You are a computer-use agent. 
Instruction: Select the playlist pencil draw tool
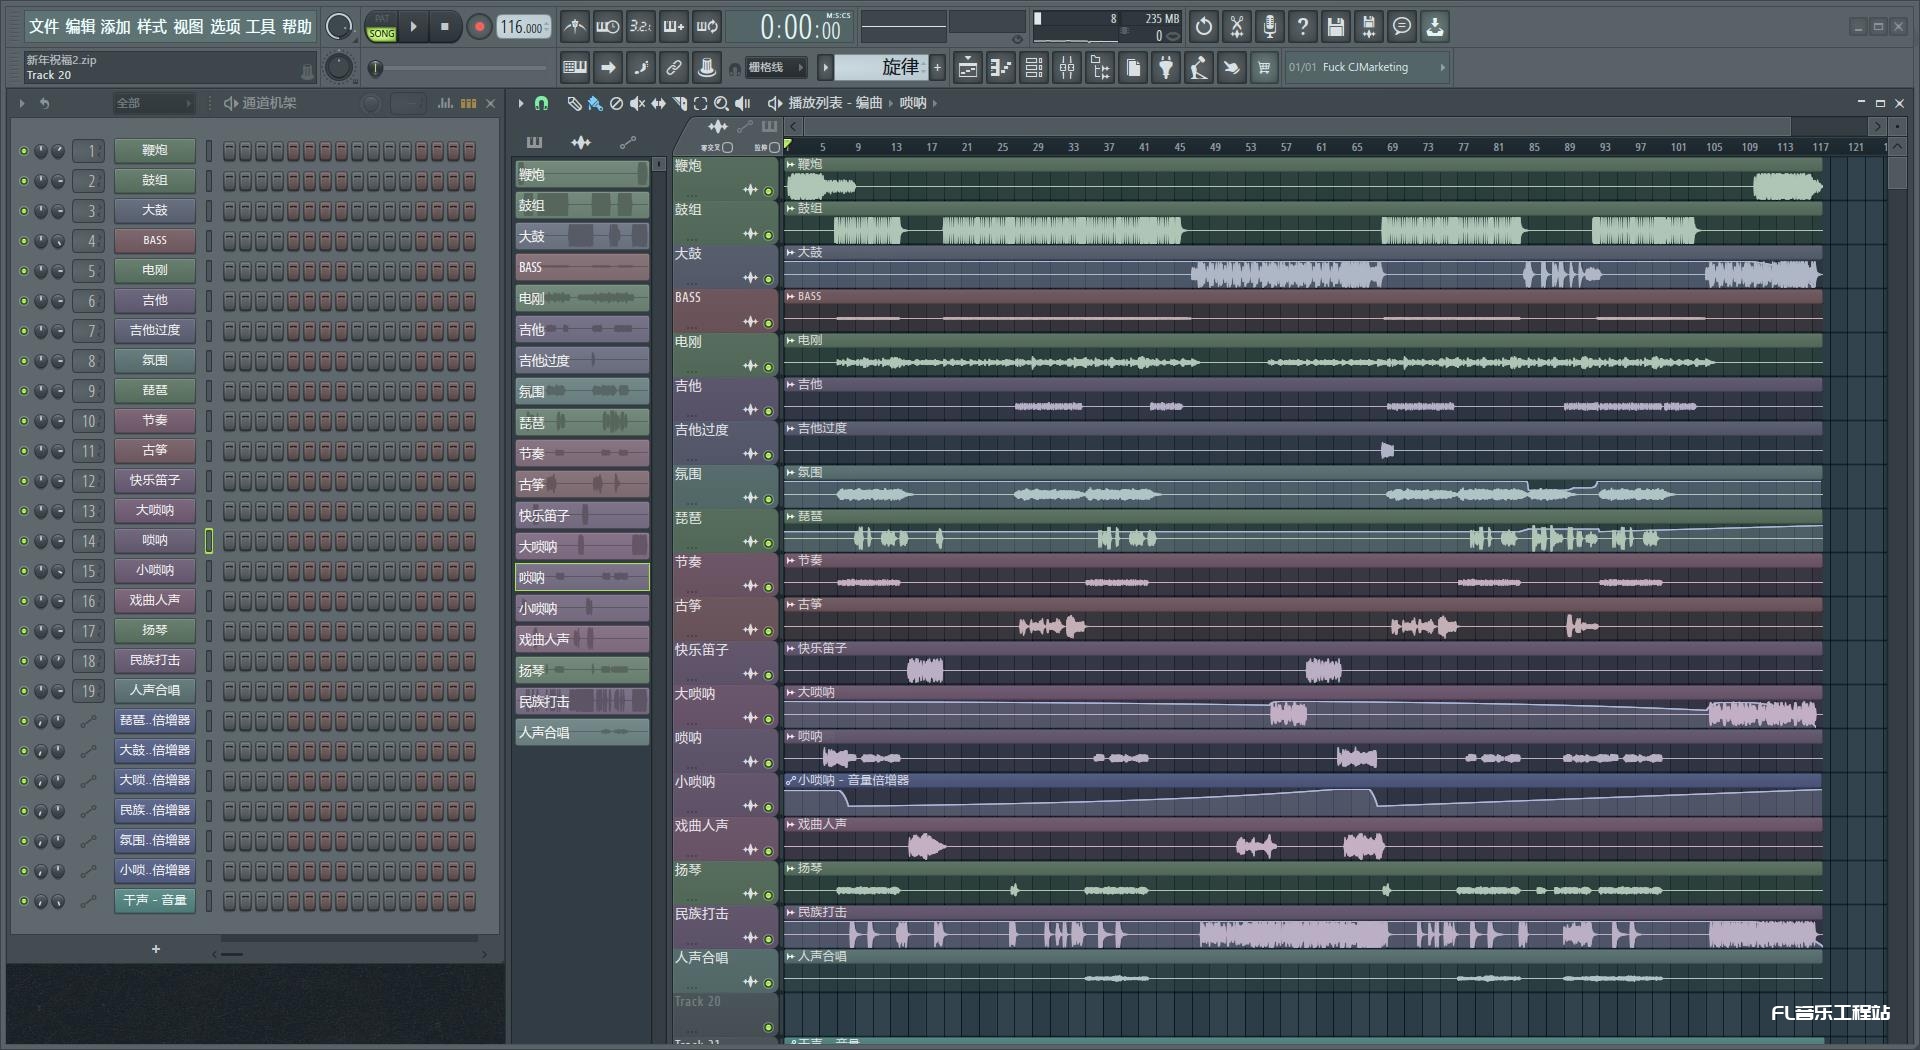coord(574,103)
